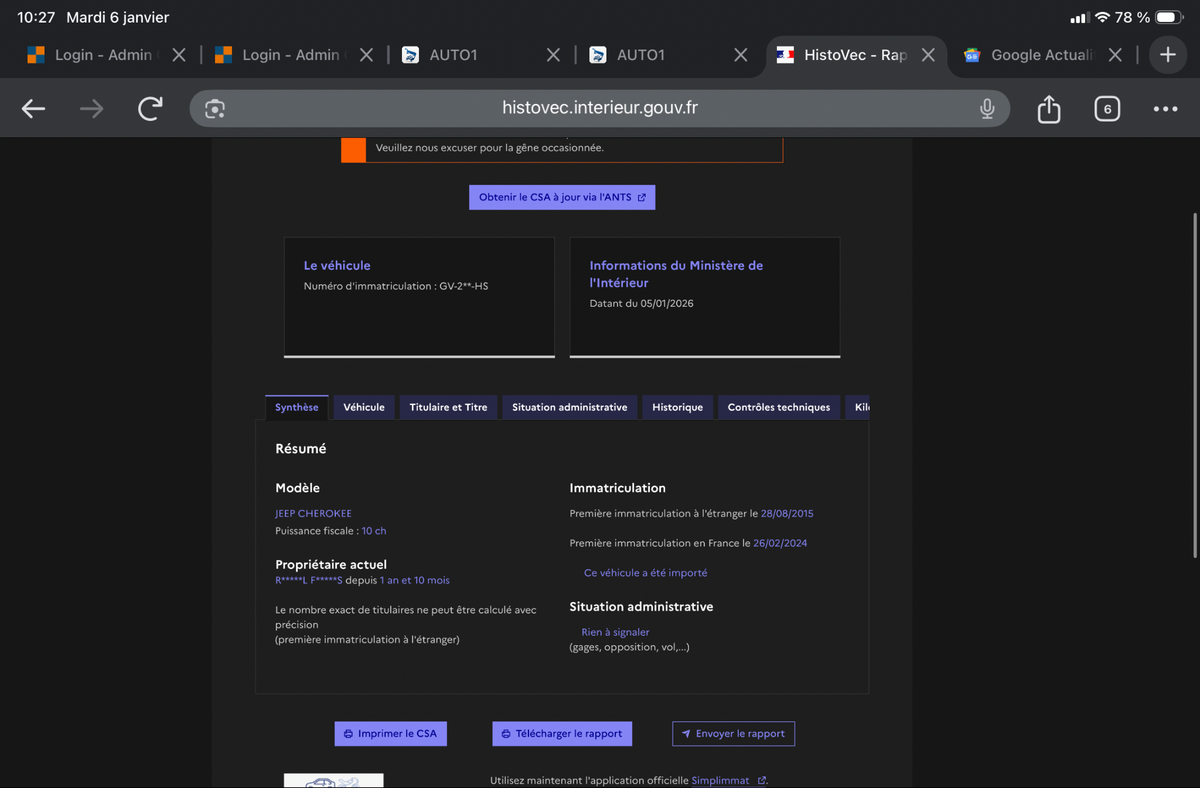The height and width of the screenshot is (788, 1200).
Task: Switch to the Véhicule tab
Action: pos(364,407)
